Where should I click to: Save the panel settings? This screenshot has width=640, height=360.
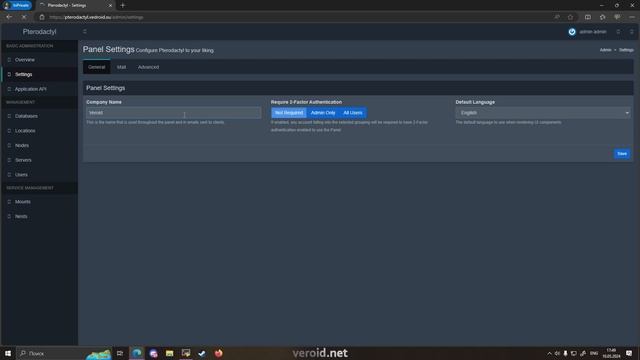[x=622, y=153]
